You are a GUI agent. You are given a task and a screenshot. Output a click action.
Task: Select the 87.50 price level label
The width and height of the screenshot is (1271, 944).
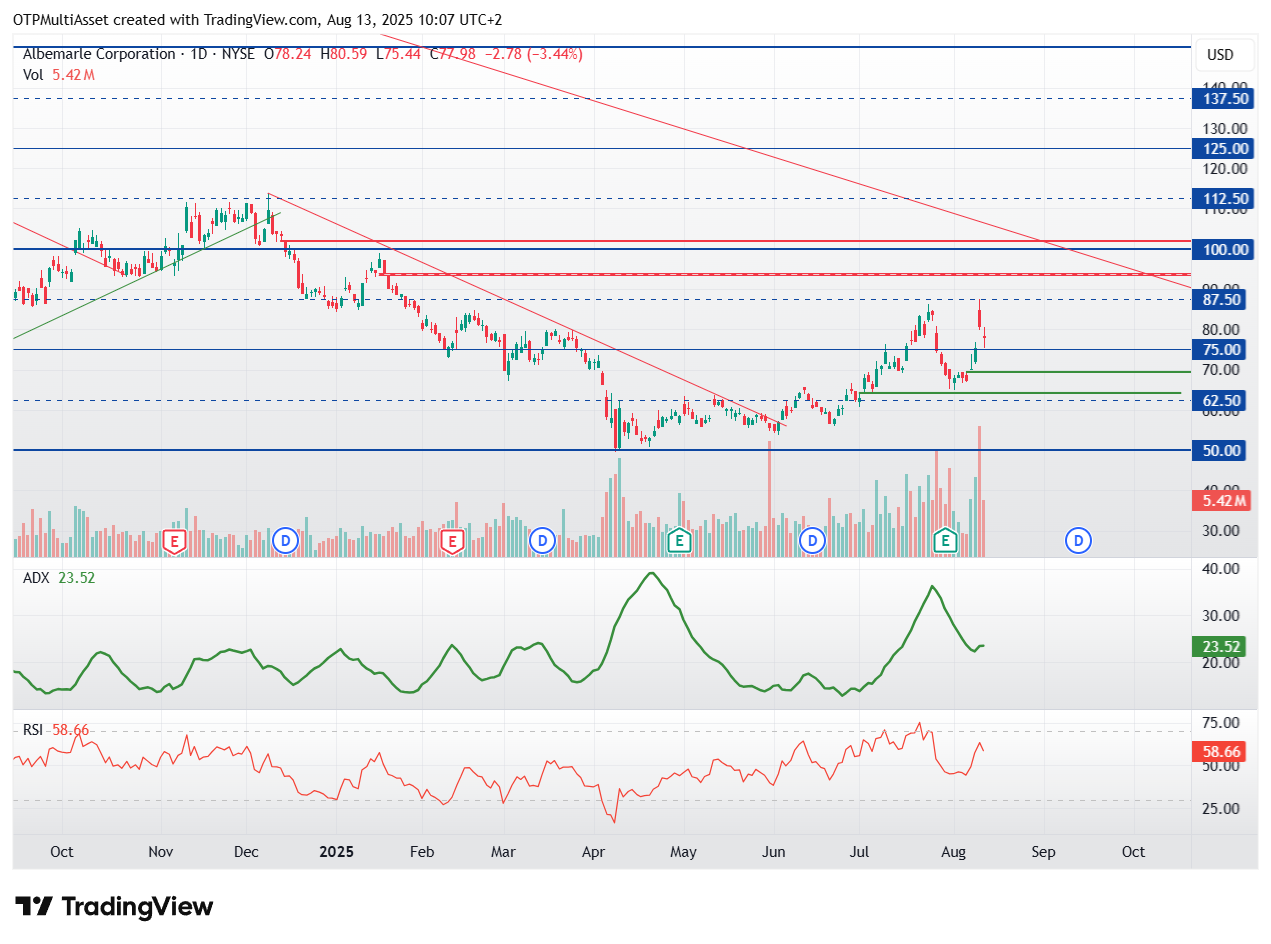1224,299
